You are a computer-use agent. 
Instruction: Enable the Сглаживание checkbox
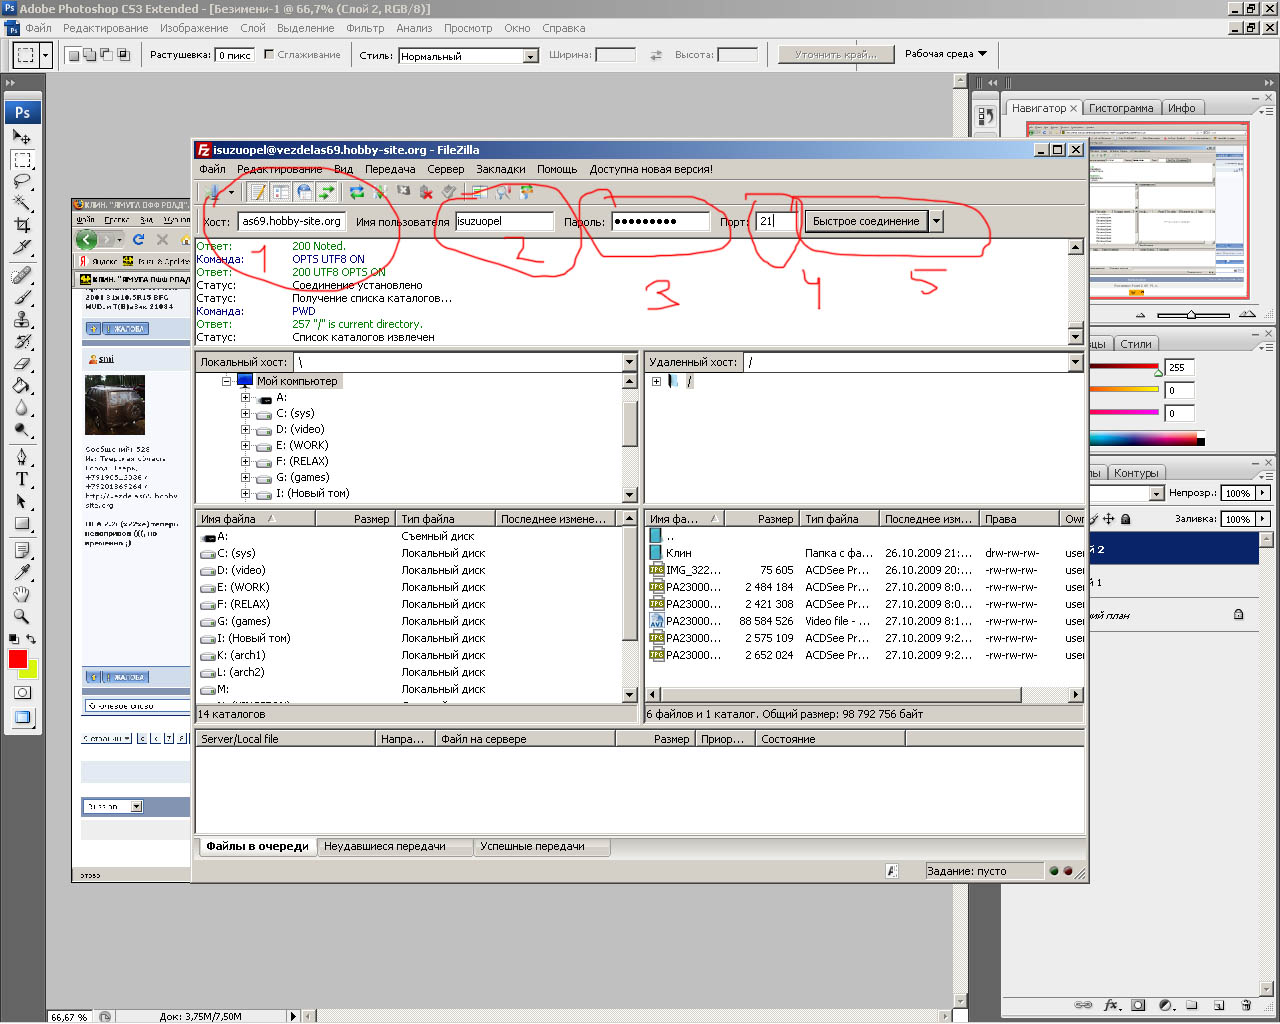point(269,54)
